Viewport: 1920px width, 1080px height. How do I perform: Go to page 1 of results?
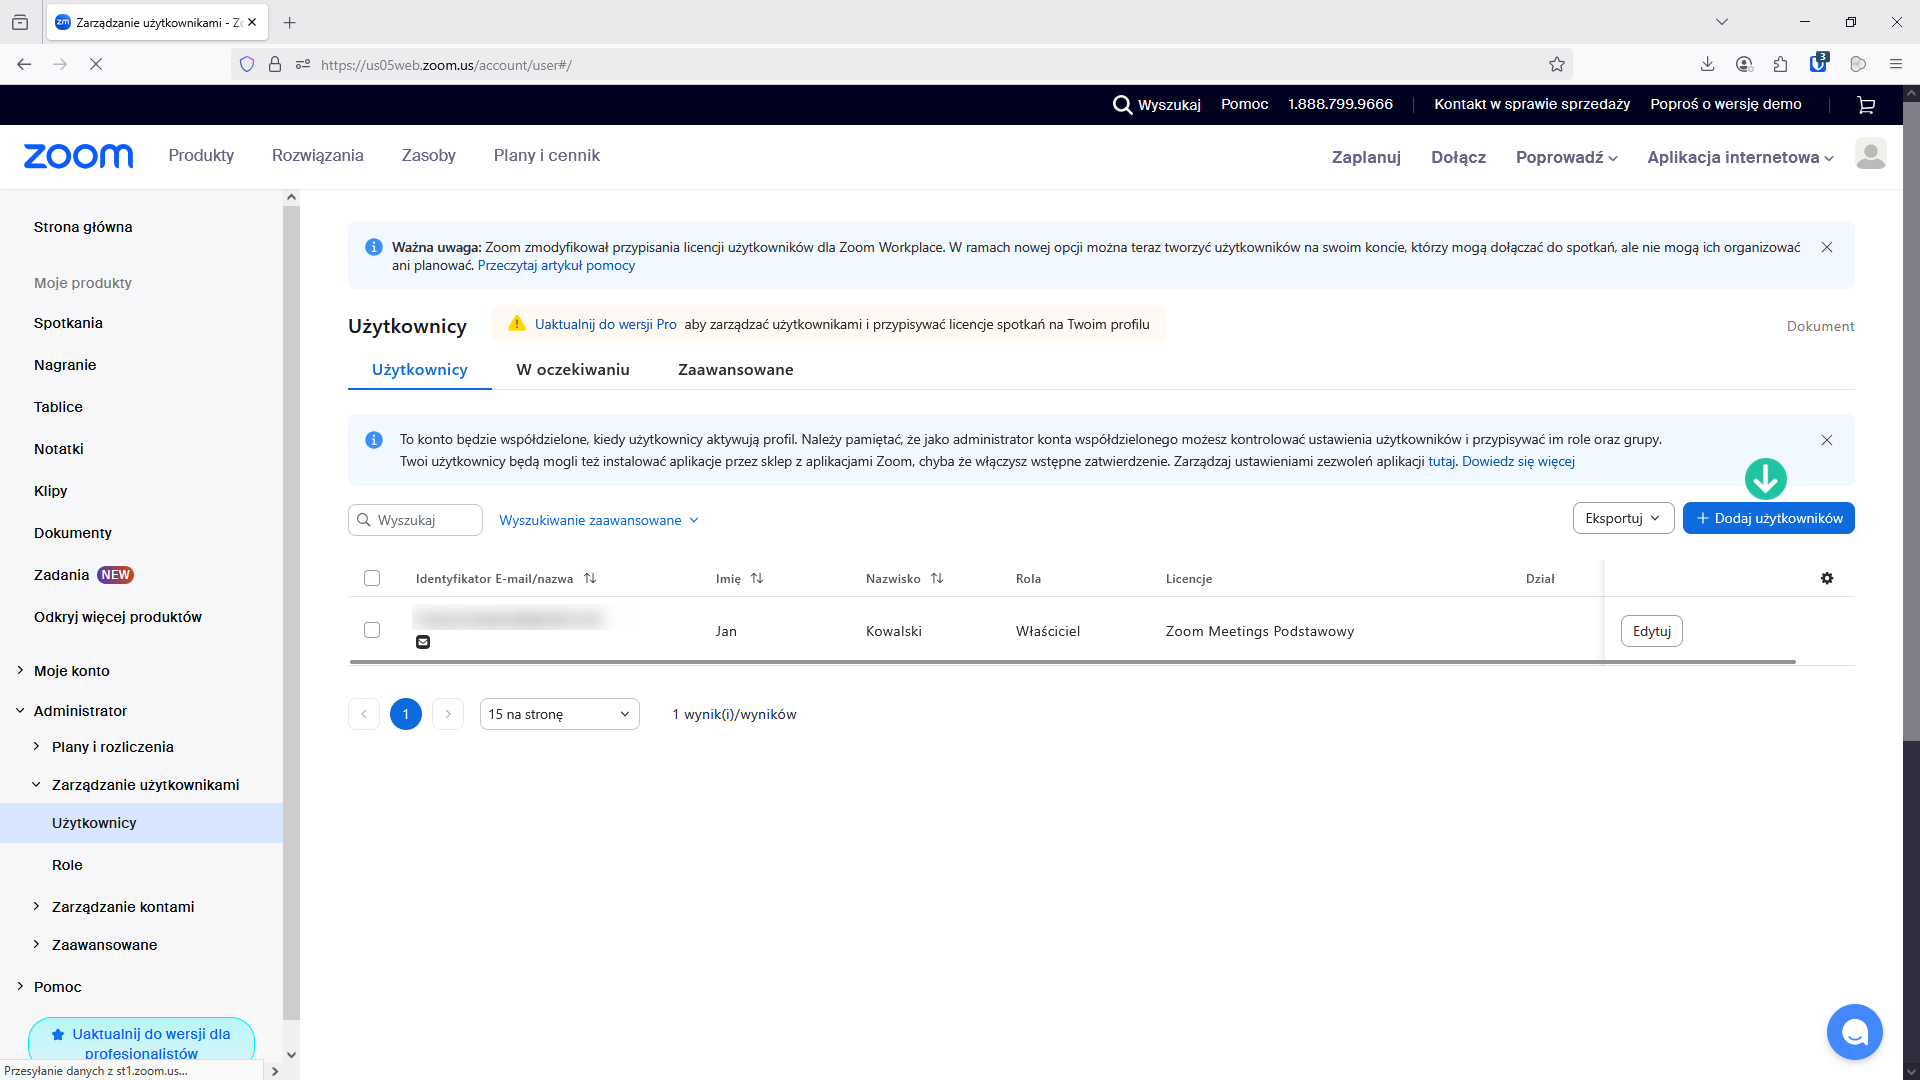click(x=406, y=714)
